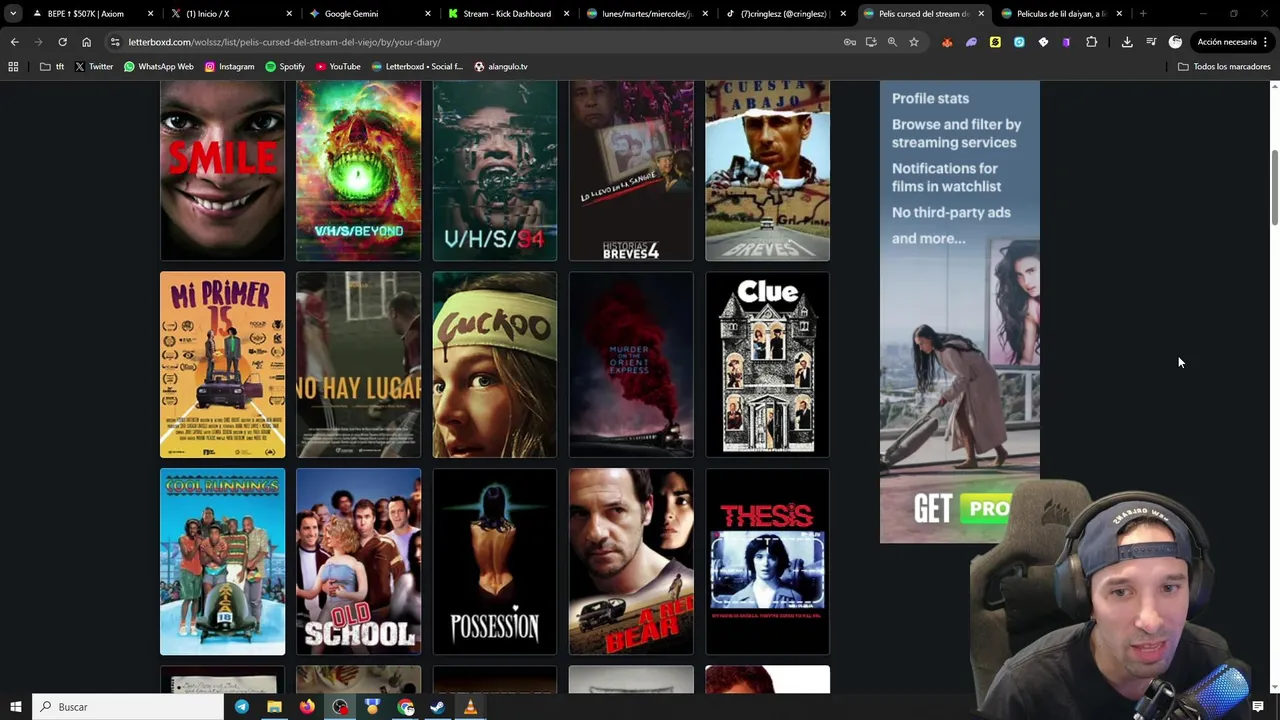1280x720 pixels.
Task: Open the medal icon app in the taskbar
Action: click(x=372, y=707)
